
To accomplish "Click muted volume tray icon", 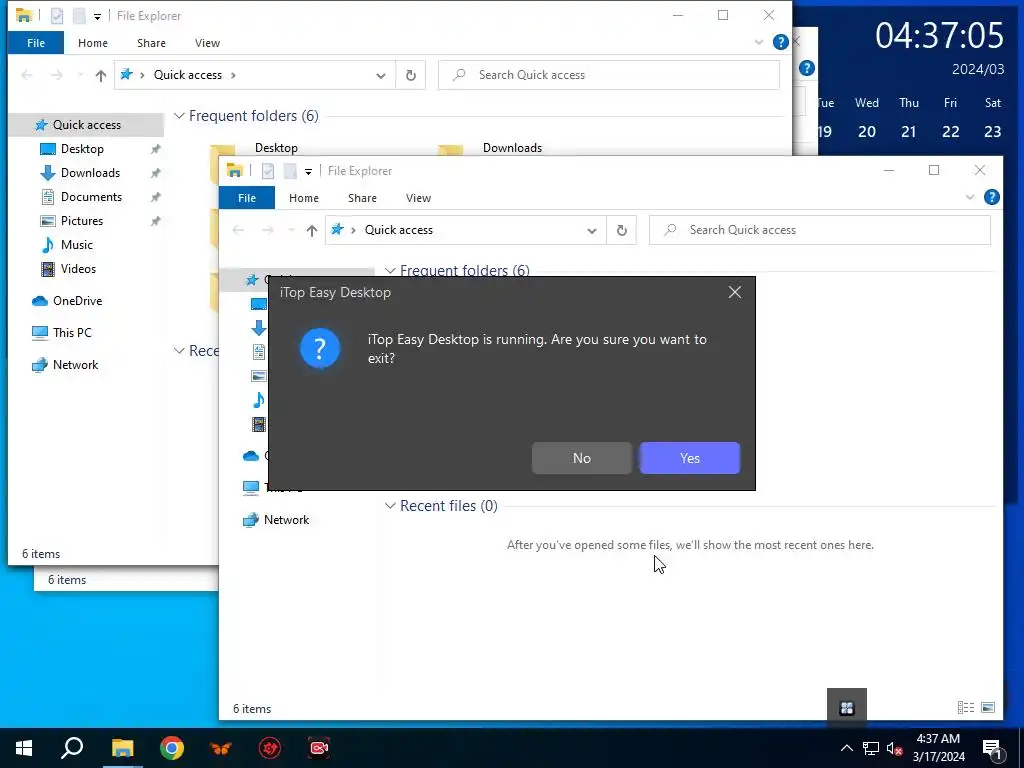I will point(895,748).
